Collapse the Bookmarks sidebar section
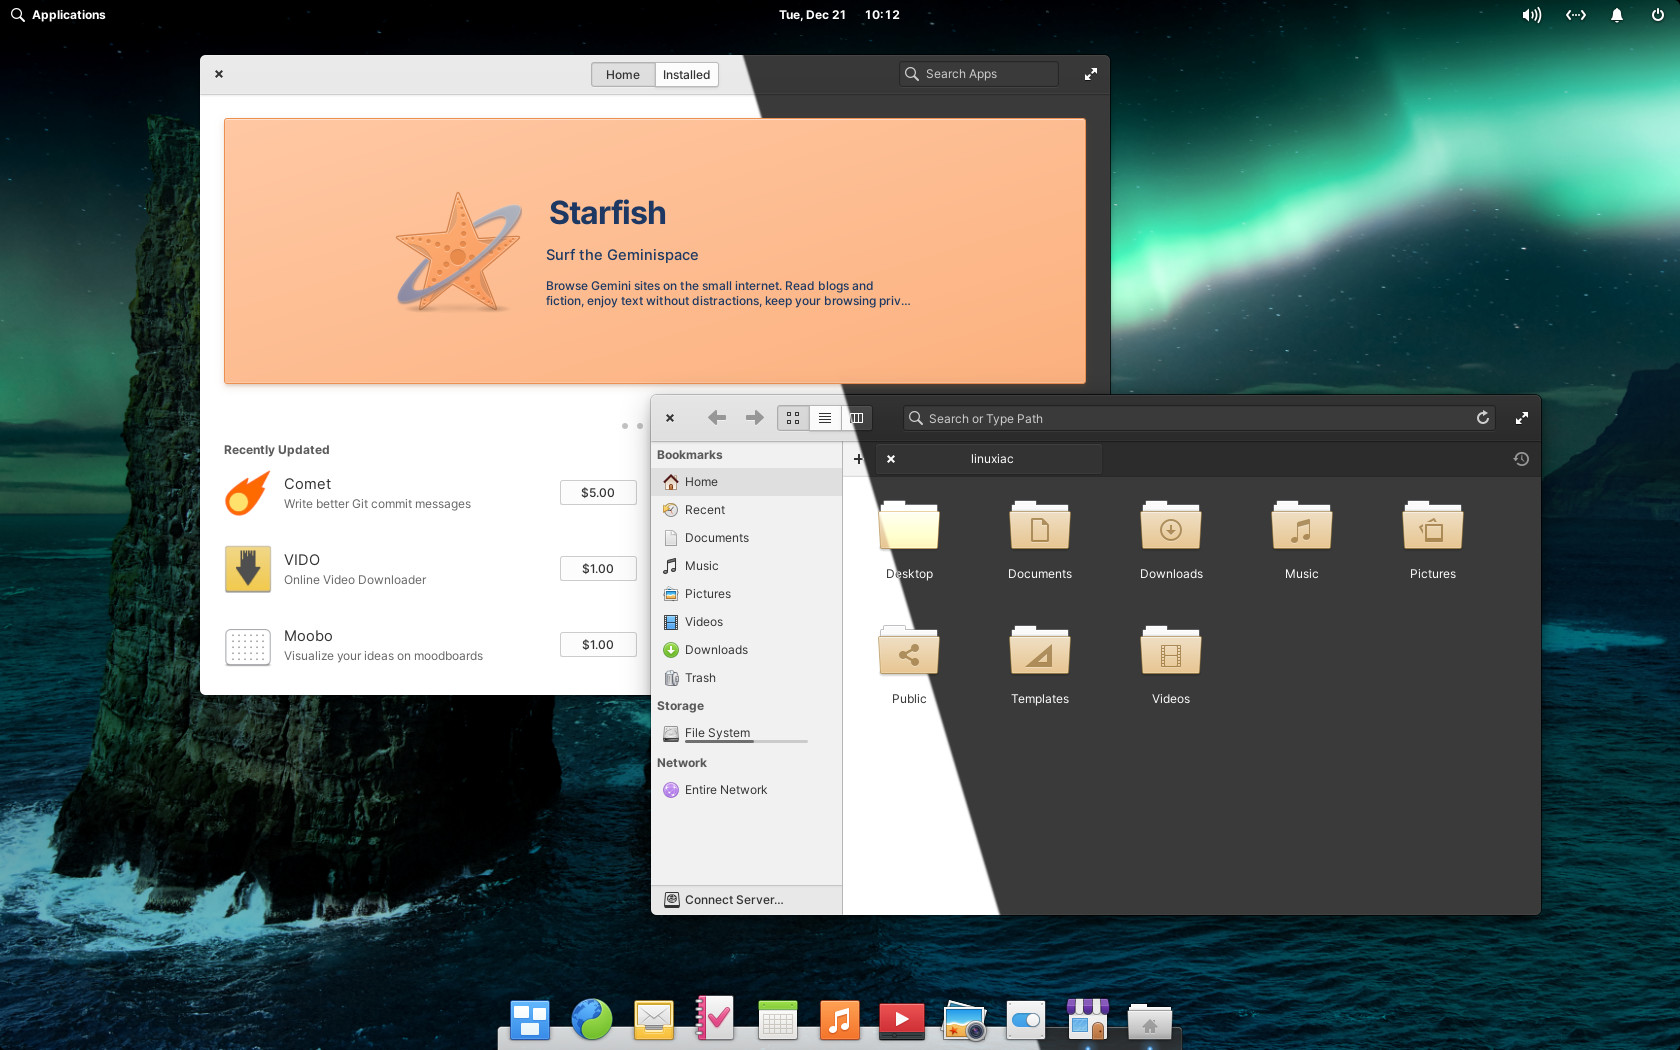Viewport: 1680px width, 1050px height. [x=690, y=455]
